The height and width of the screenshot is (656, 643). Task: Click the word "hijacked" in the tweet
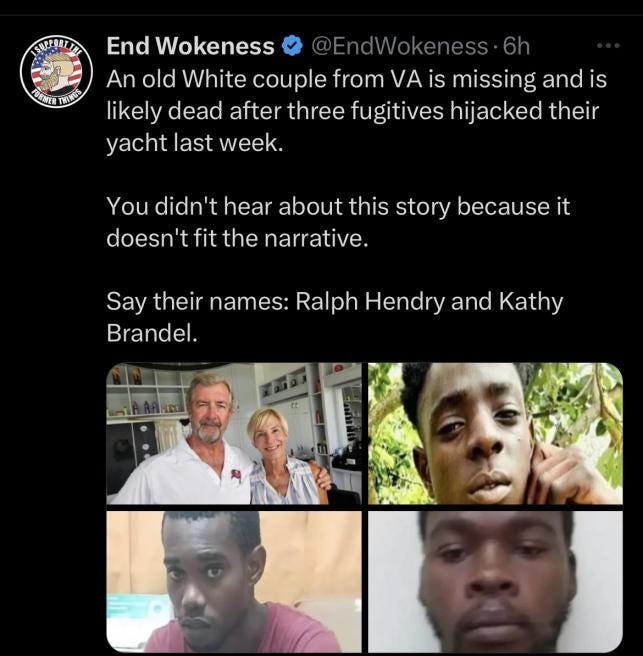483,111
